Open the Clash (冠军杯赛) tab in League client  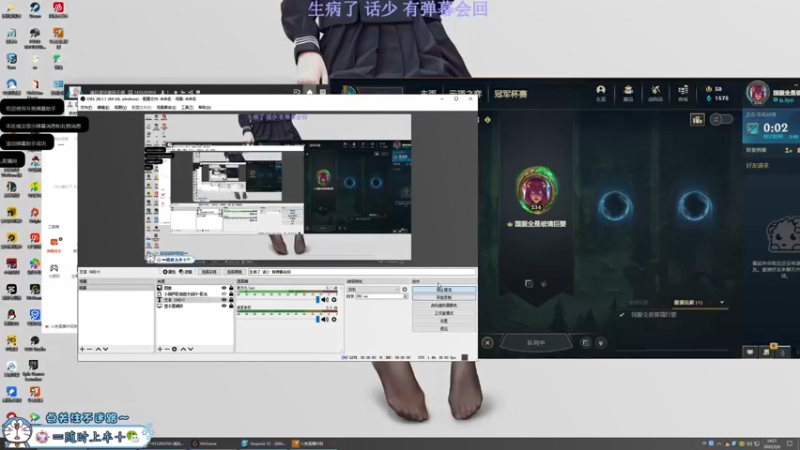coord(510,94)
